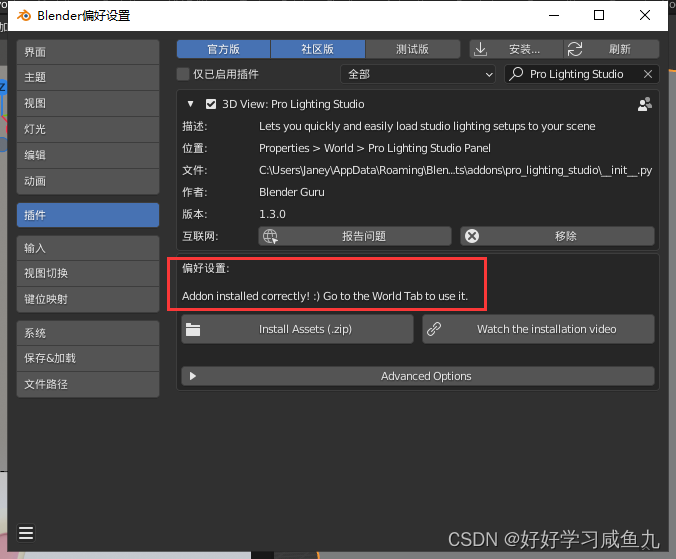The width and height of the screenshot is (676, 559).
Task: Open the 系统 preferences section
Action: pos(88,333)
